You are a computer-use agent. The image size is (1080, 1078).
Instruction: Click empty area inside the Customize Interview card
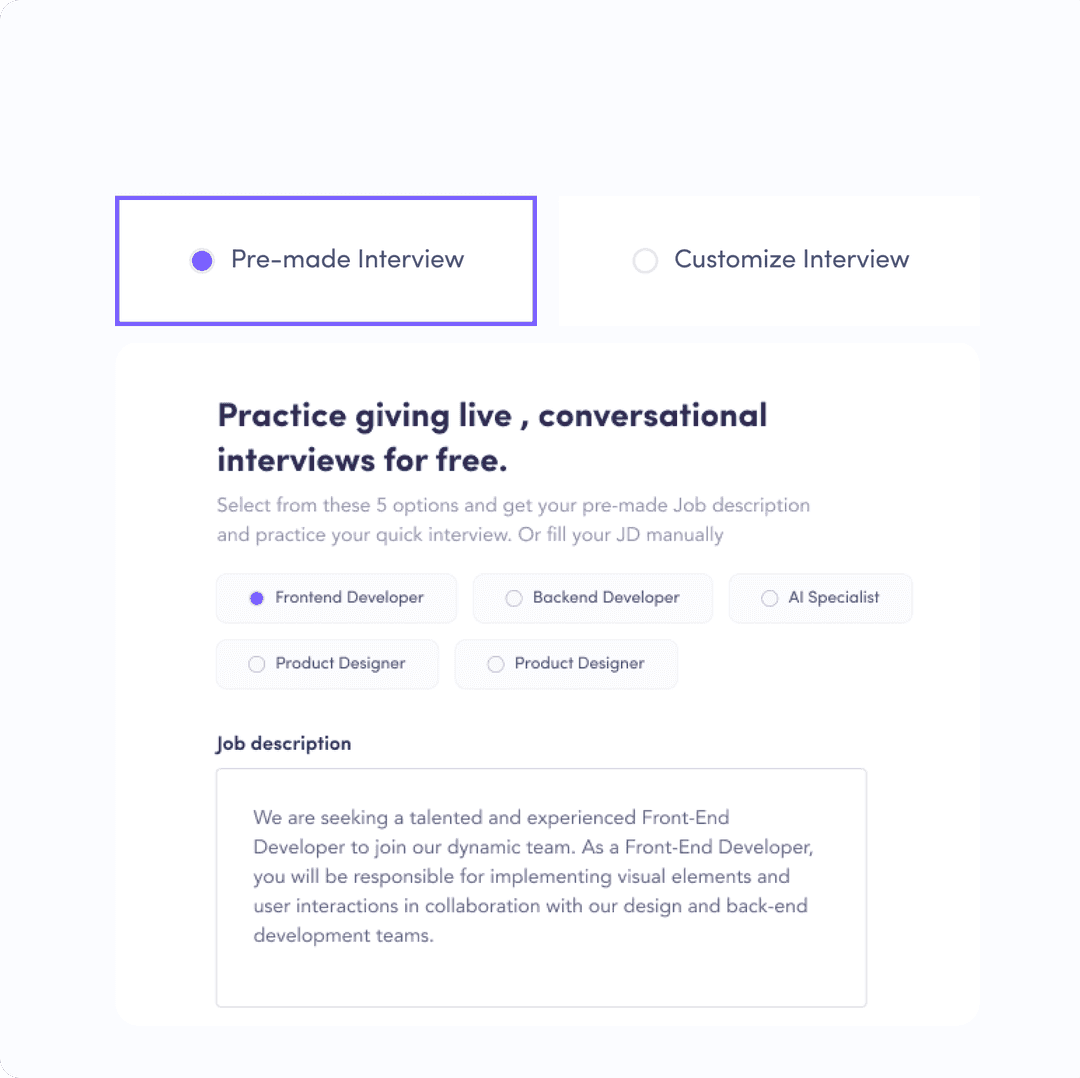click(769, 303)
